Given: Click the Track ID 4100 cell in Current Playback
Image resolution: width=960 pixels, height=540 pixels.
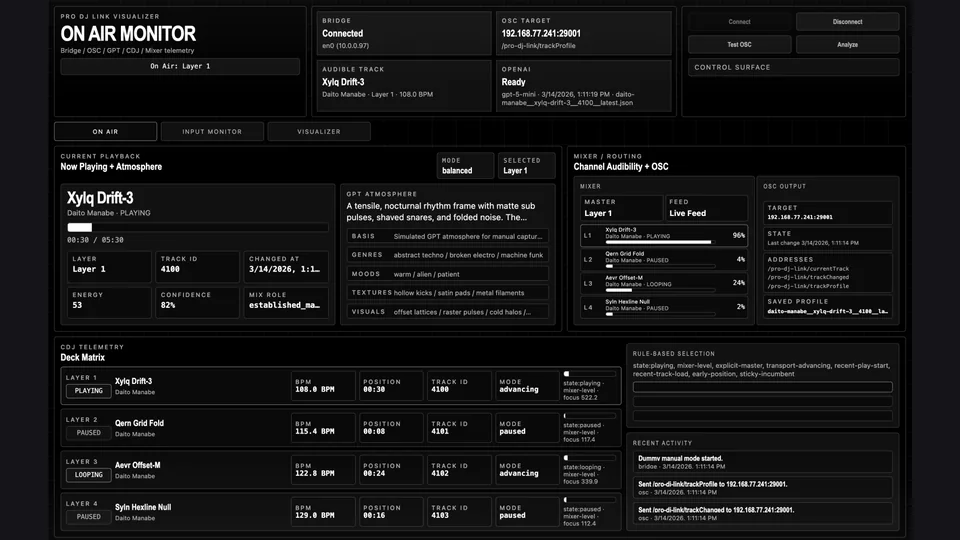Looking at the screenshot, I should pyautogui.click(x=197, y=266).
